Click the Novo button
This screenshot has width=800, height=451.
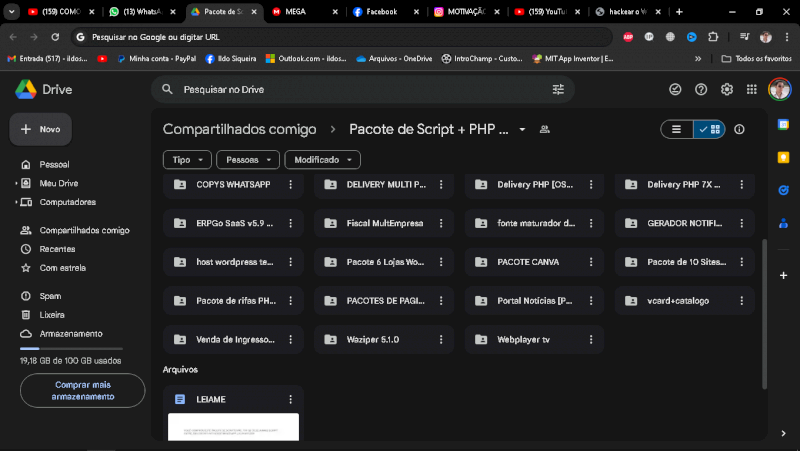click(41, 130)
